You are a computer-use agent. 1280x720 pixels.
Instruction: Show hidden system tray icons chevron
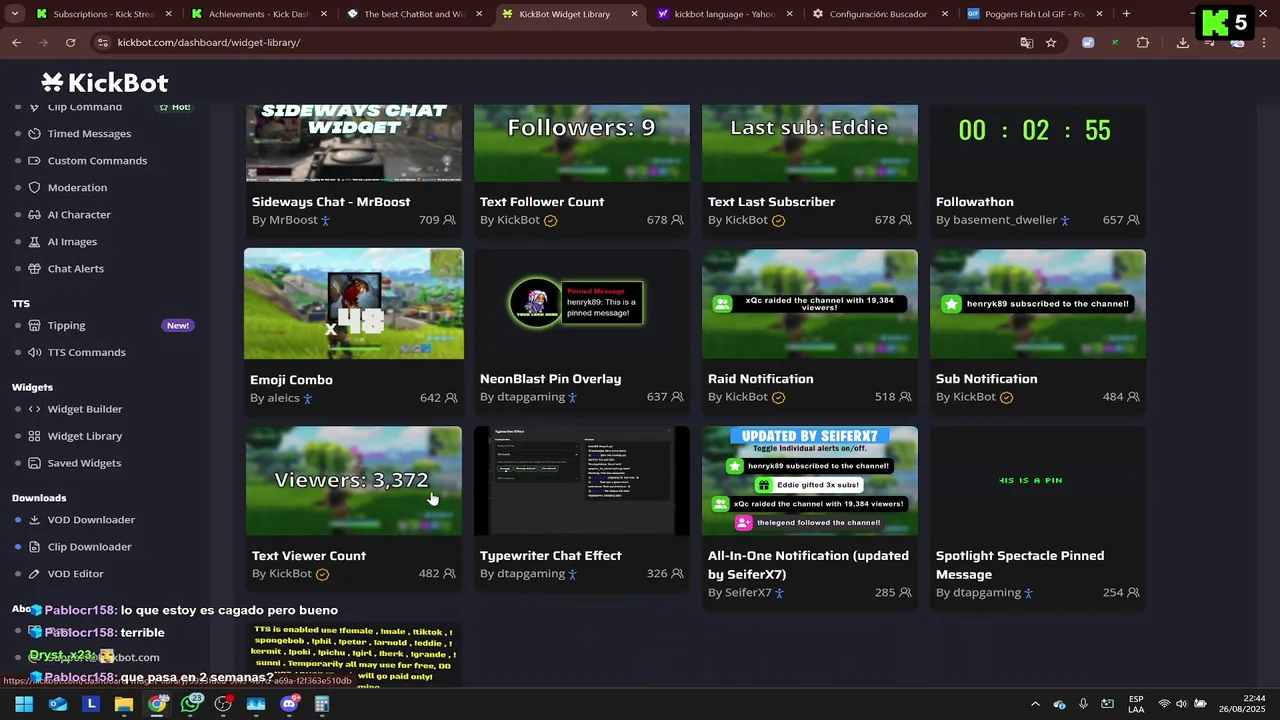[x=1035, y=704]
